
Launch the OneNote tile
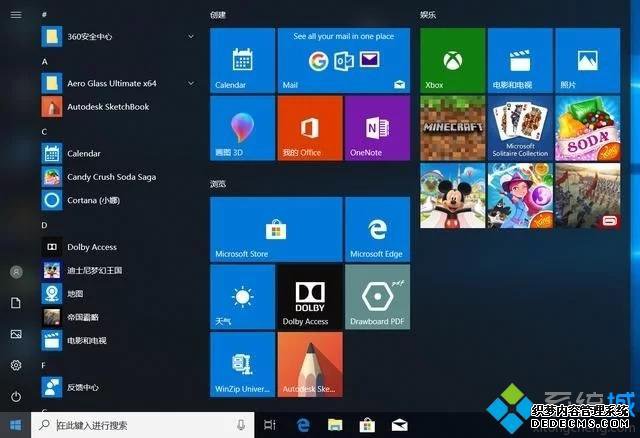click(378, 128)
